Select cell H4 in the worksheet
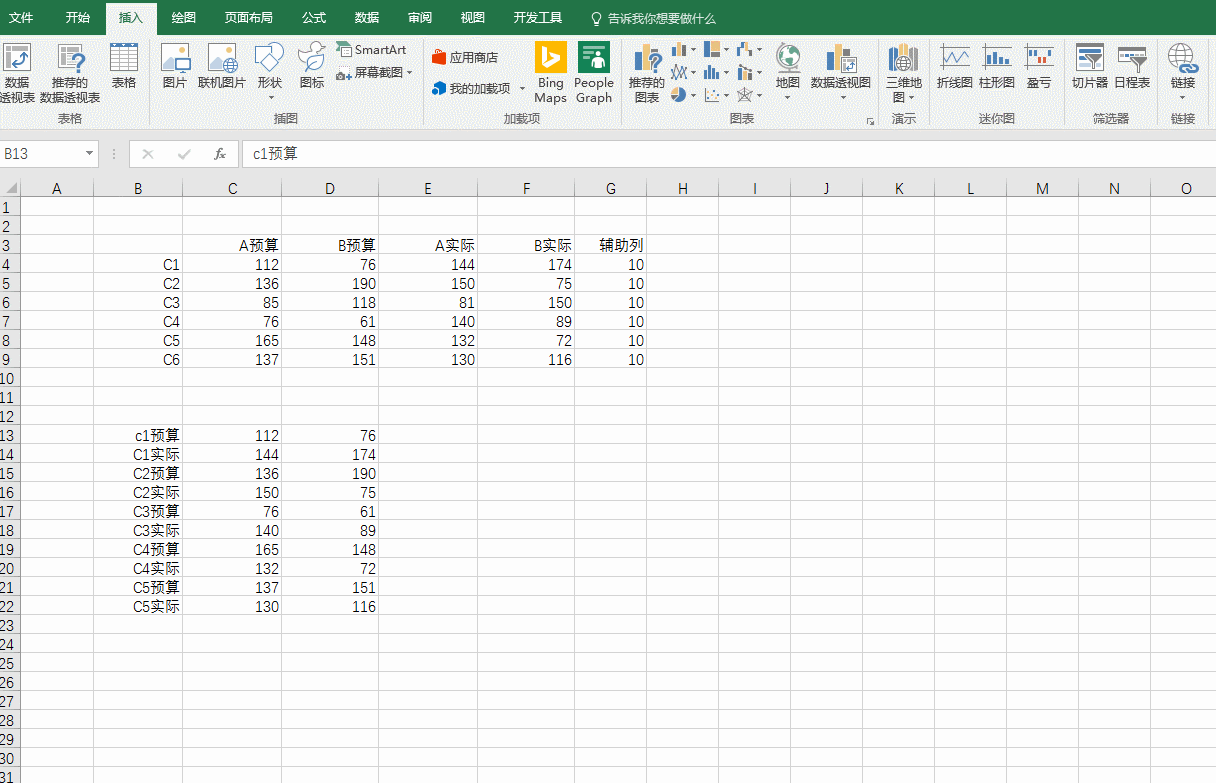Image resolution: width=1216 pixels, height=783 pixels. pyautogui.click(x=683, y=264)
